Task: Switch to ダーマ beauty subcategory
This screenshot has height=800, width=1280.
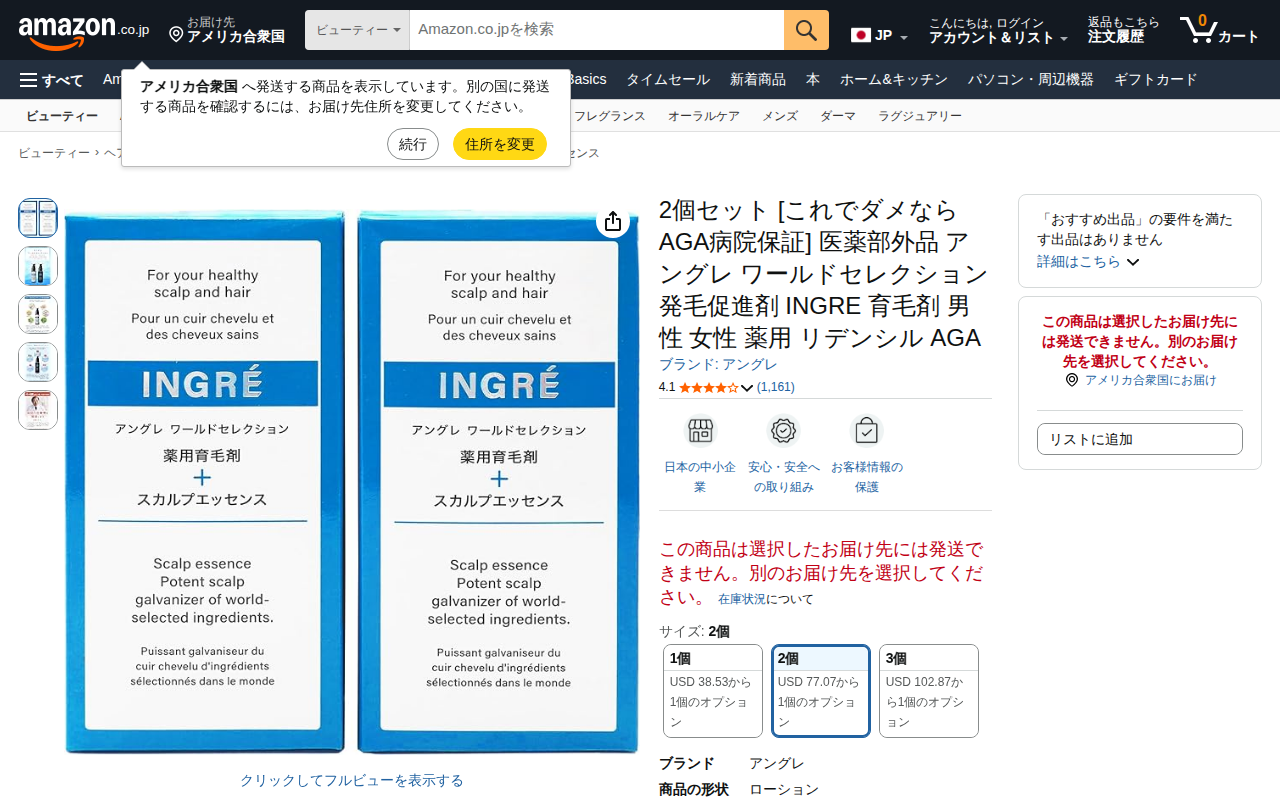Action: click(838, 116)
